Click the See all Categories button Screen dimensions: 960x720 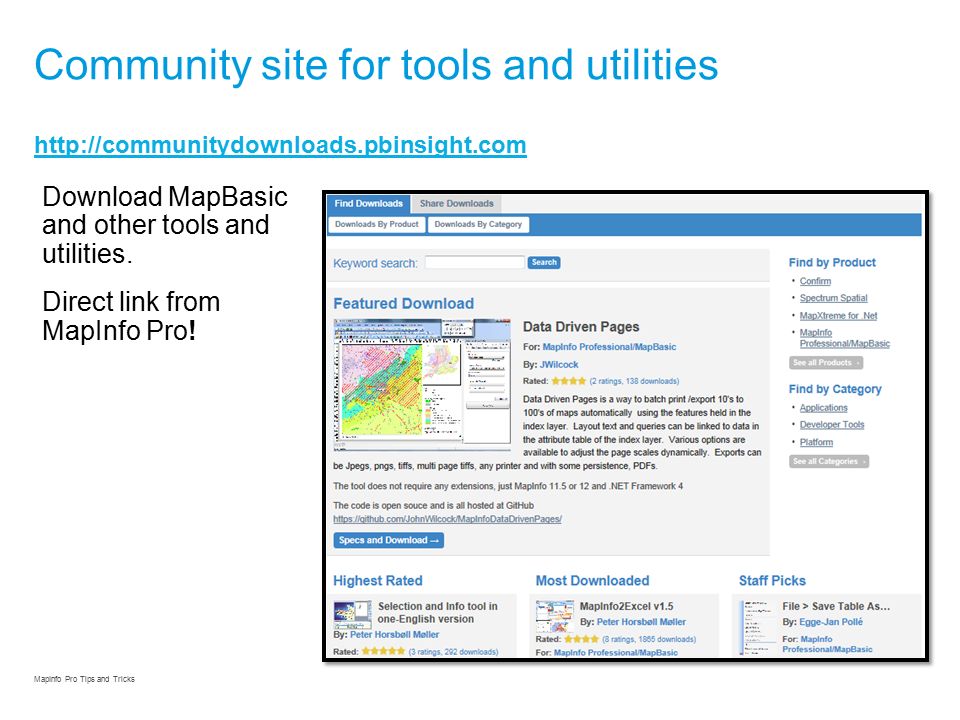pos(828,461)
